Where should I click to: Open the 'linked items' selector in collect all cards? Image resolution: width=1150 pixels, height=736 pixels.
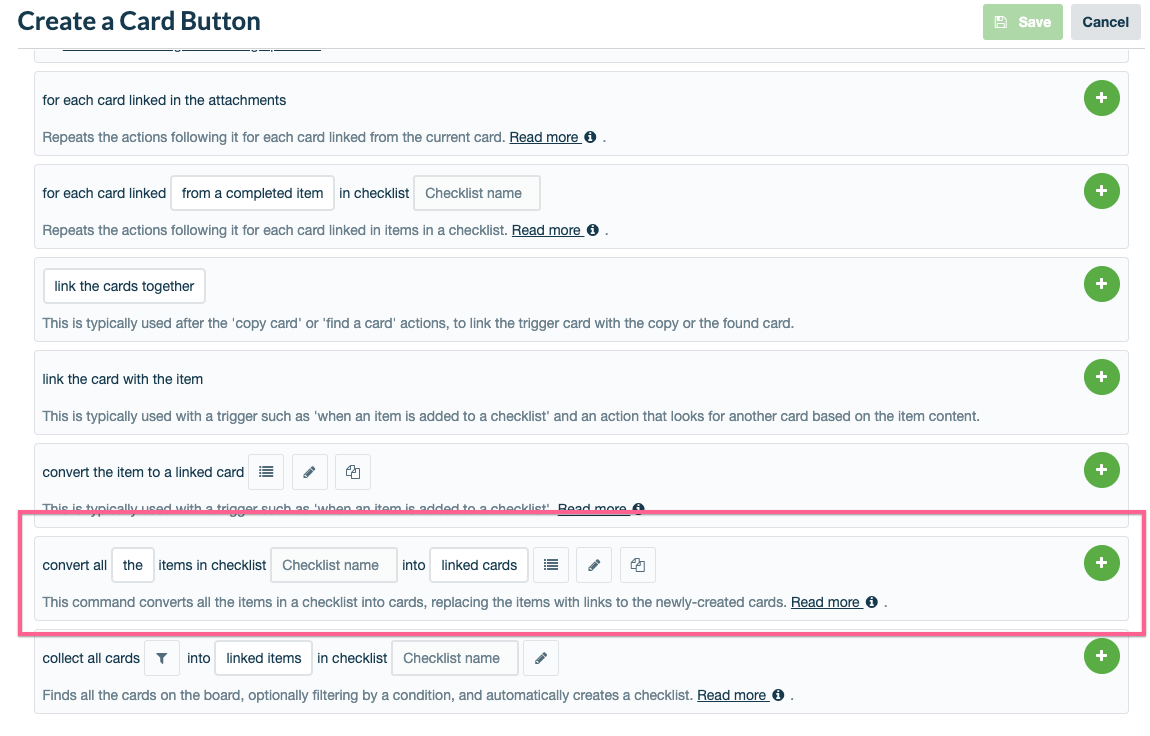[263, 657]
